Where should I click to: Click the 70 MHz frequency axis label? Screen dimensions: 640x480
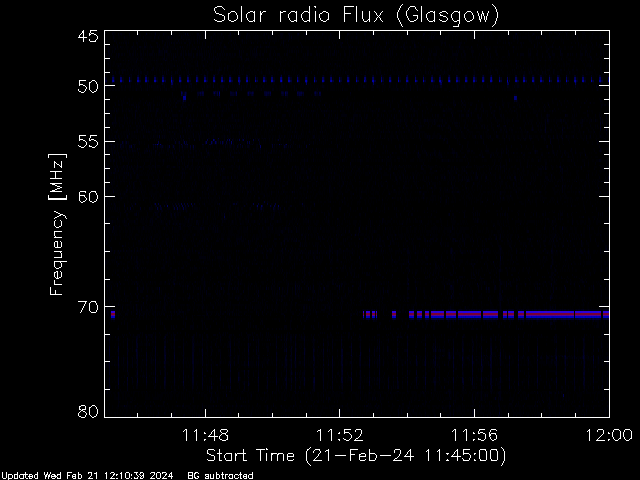pos(88,307)
